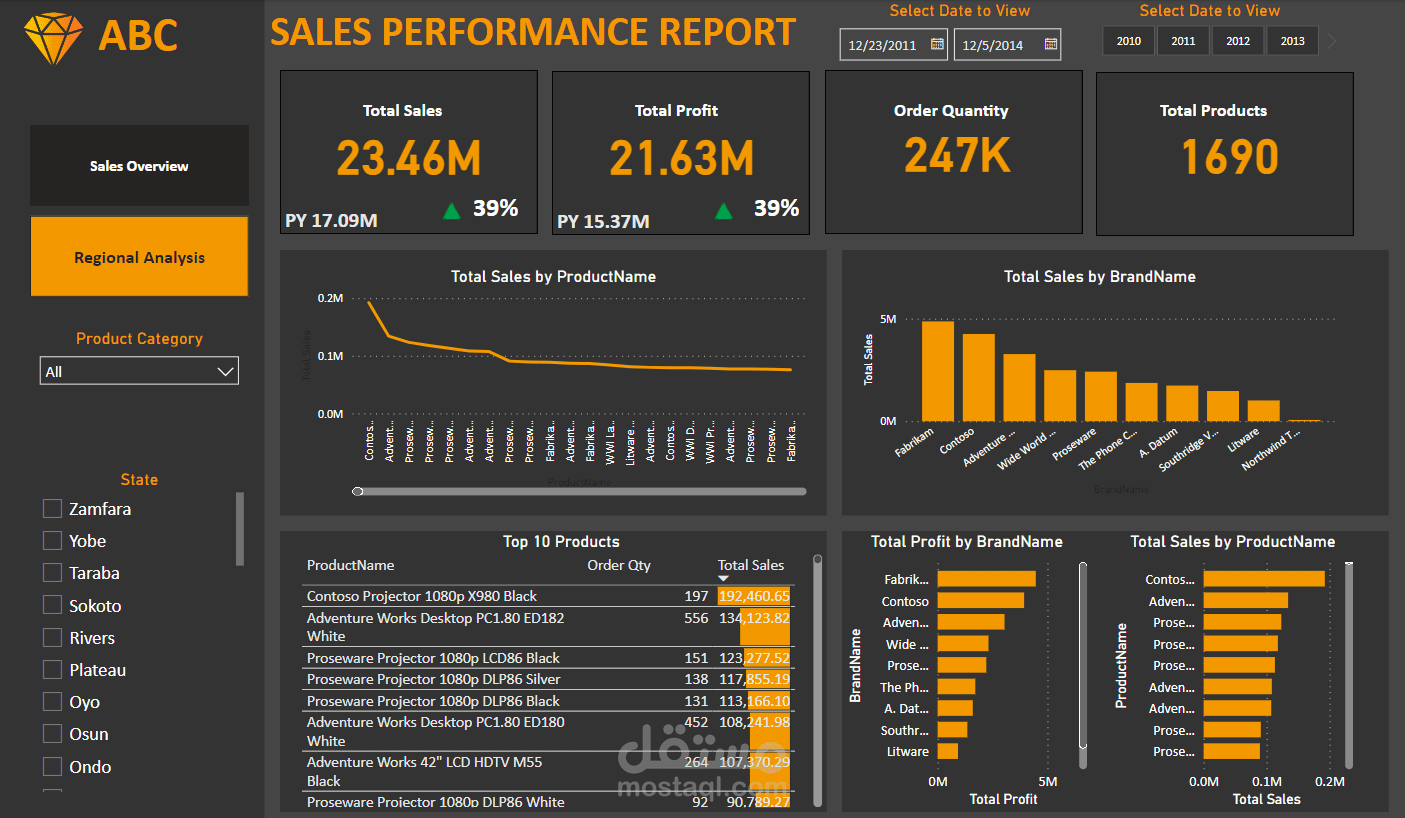Click the Fabrikam column in BrandName chart

(x=937, y=371)
